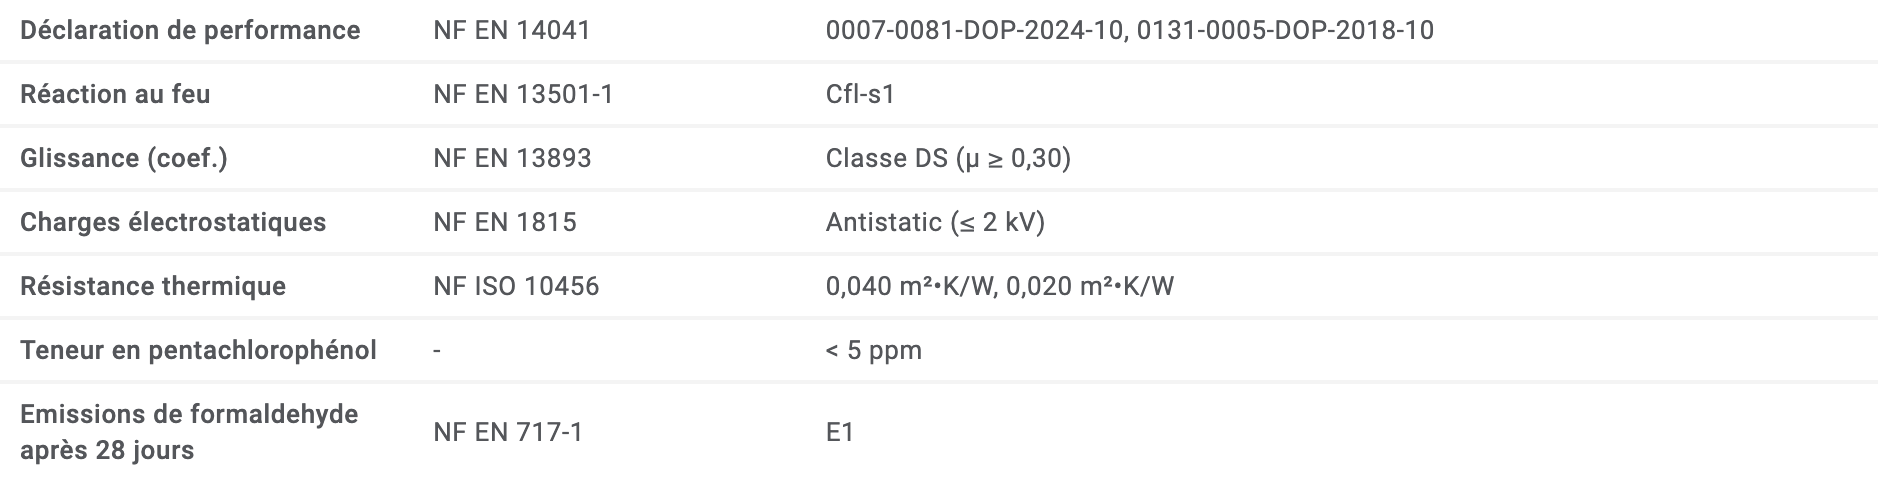Select the NF EN 13893 standard cell
The width and height of the screenshot is (1878, 478).
point(512,158)
